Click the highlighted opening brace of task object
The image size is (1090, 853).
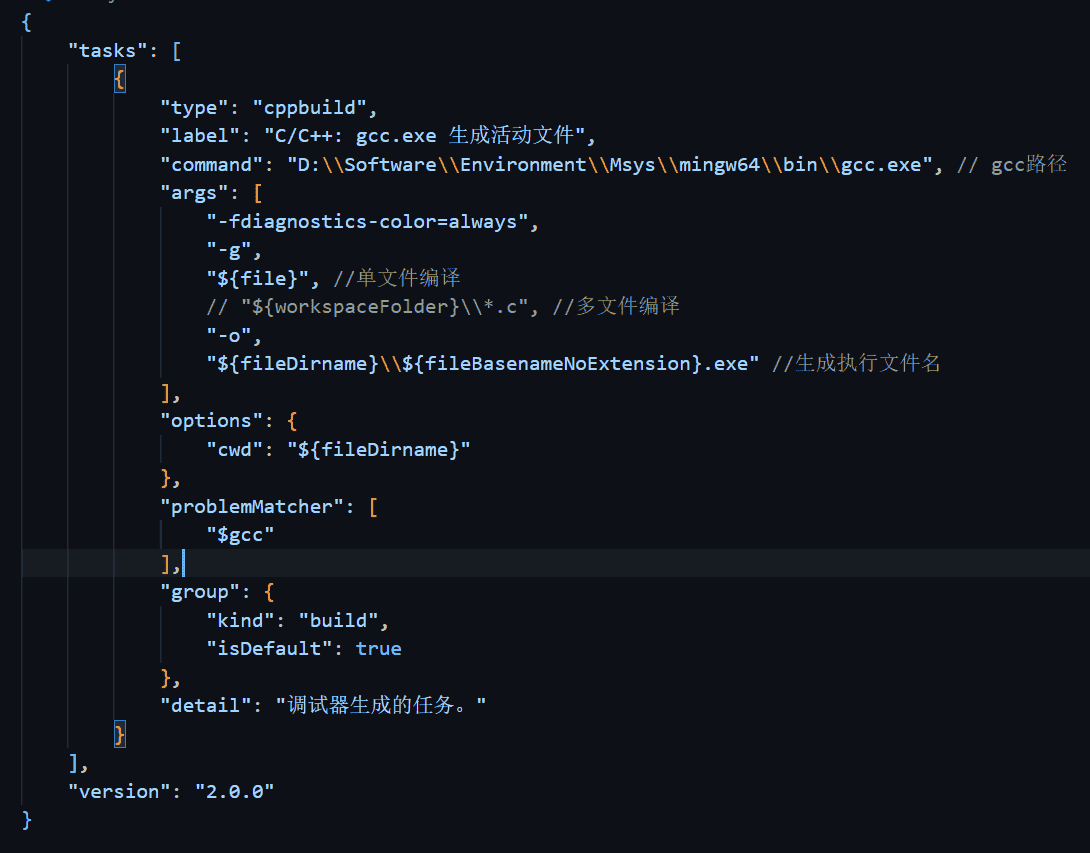(120, 79)
